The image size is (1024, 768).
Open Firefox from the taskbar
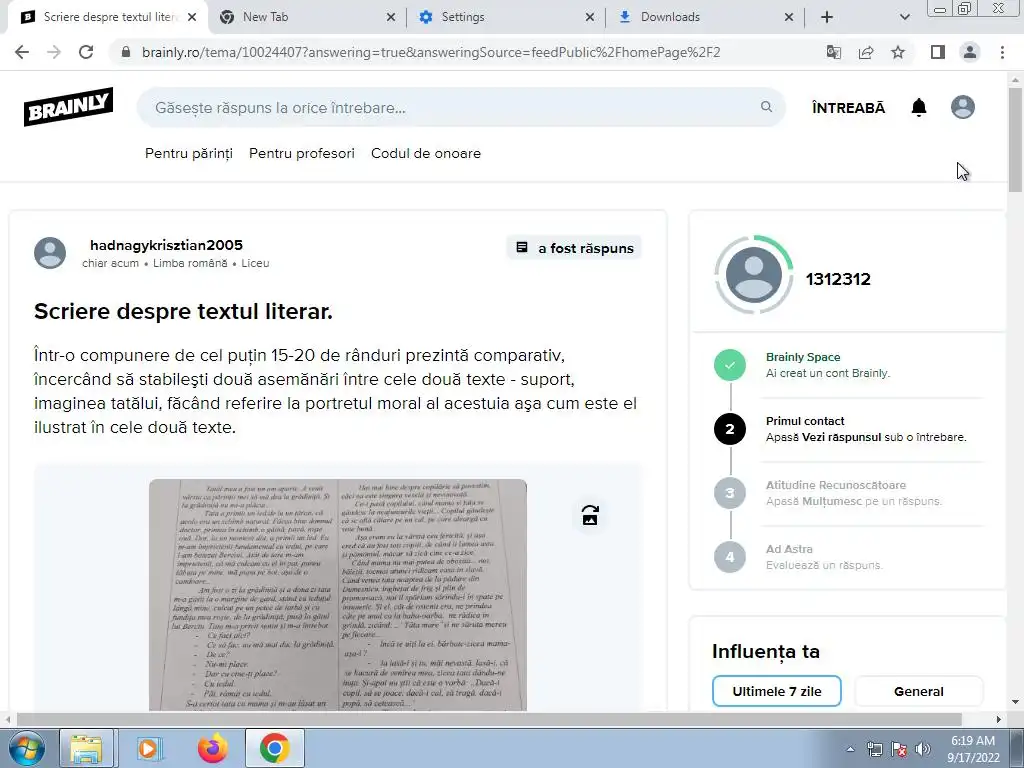(213, 748)
